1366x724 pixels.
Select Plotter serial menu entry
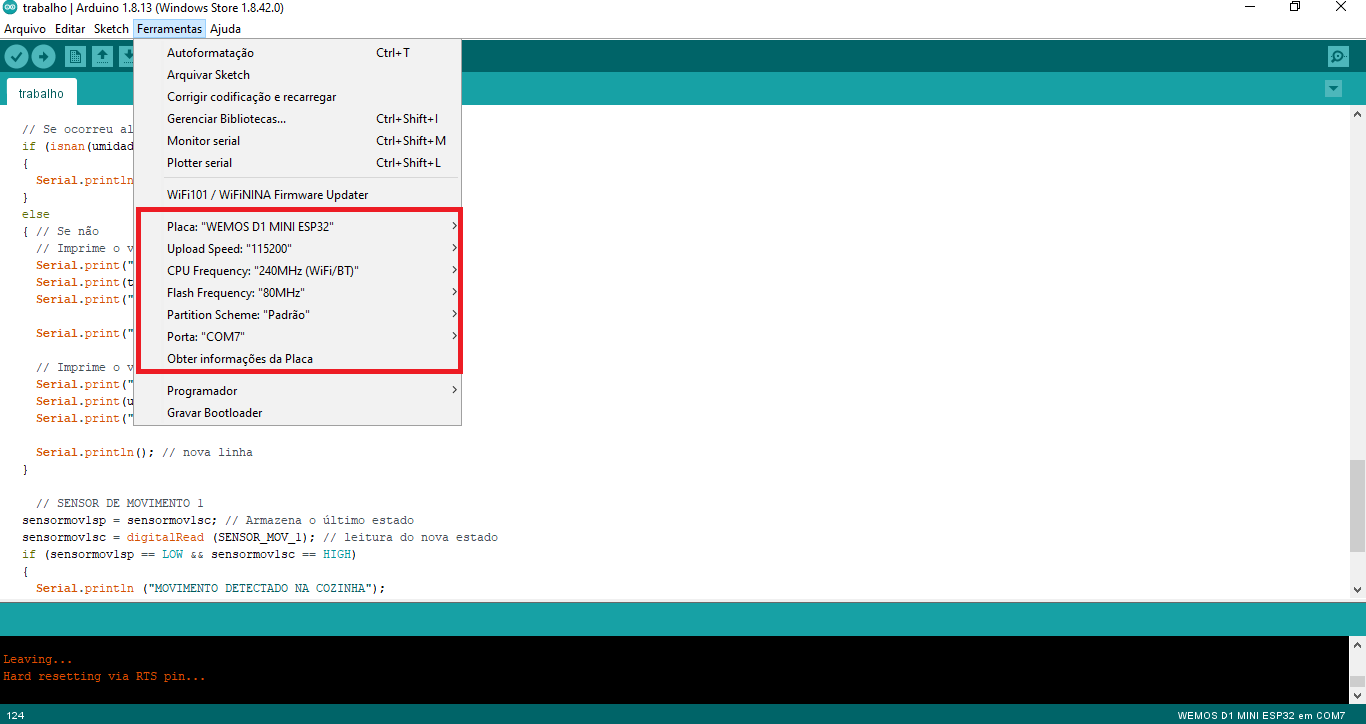coord(297,163)
